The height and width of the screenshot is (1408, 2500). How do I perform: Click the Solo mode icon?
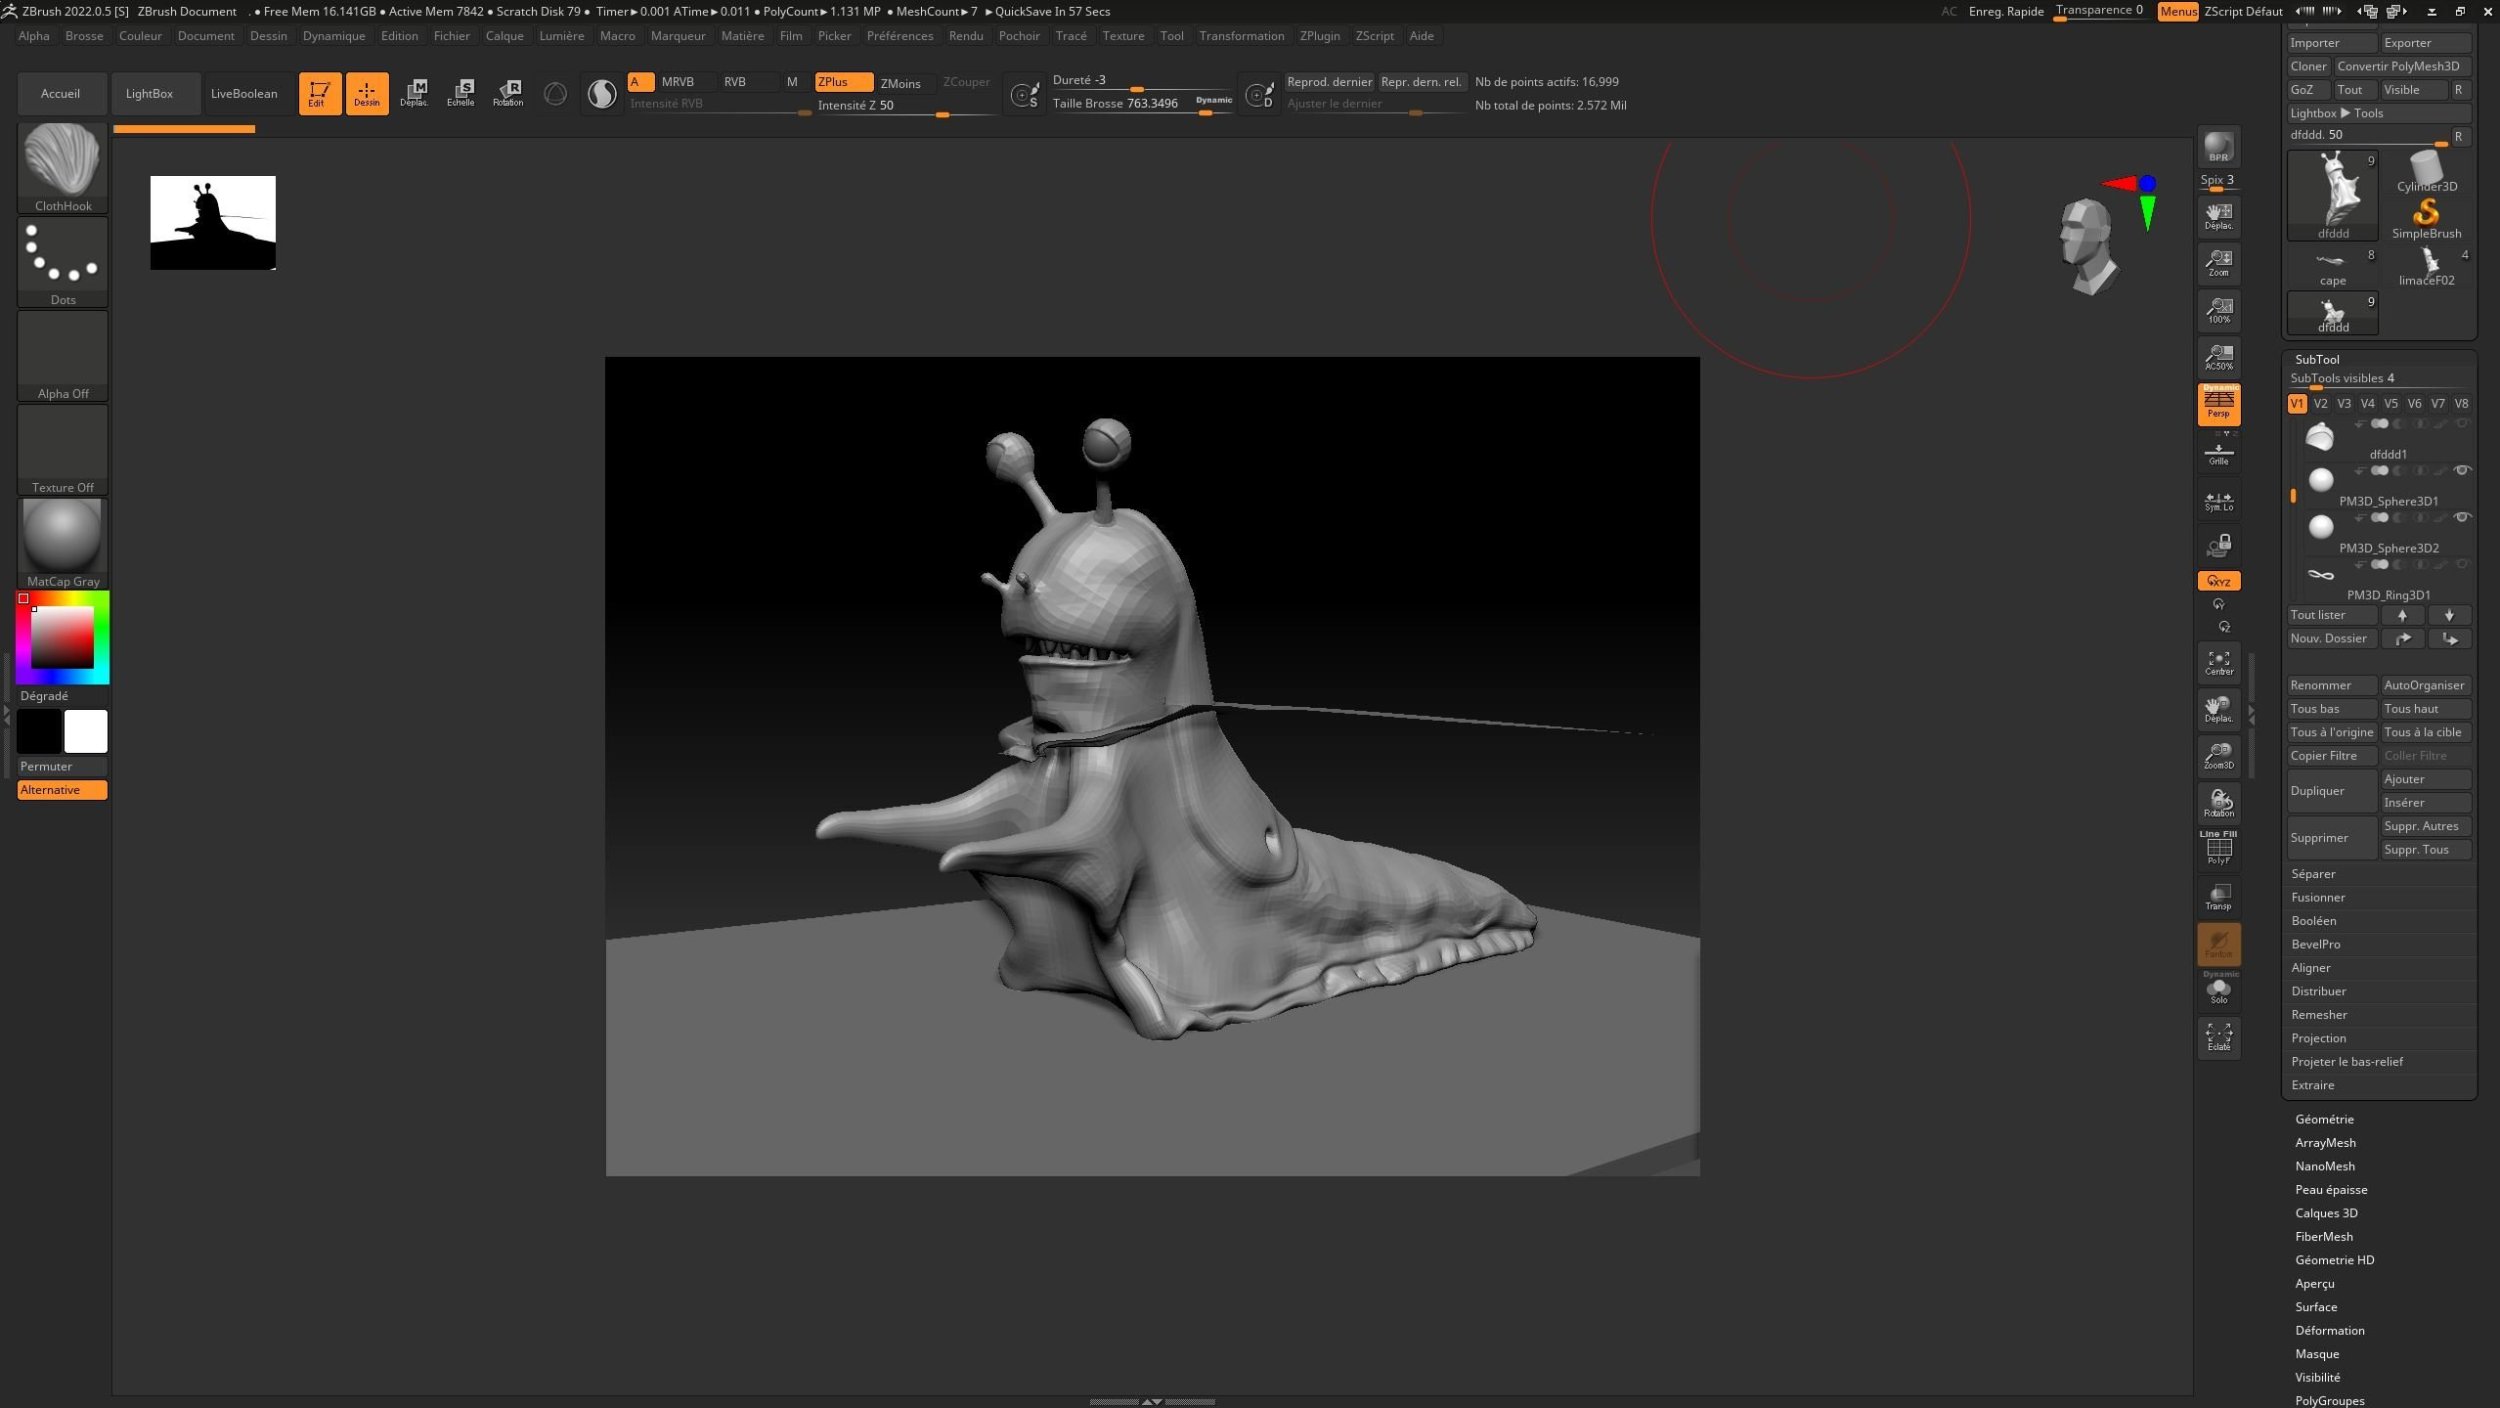pos(2217,991)
